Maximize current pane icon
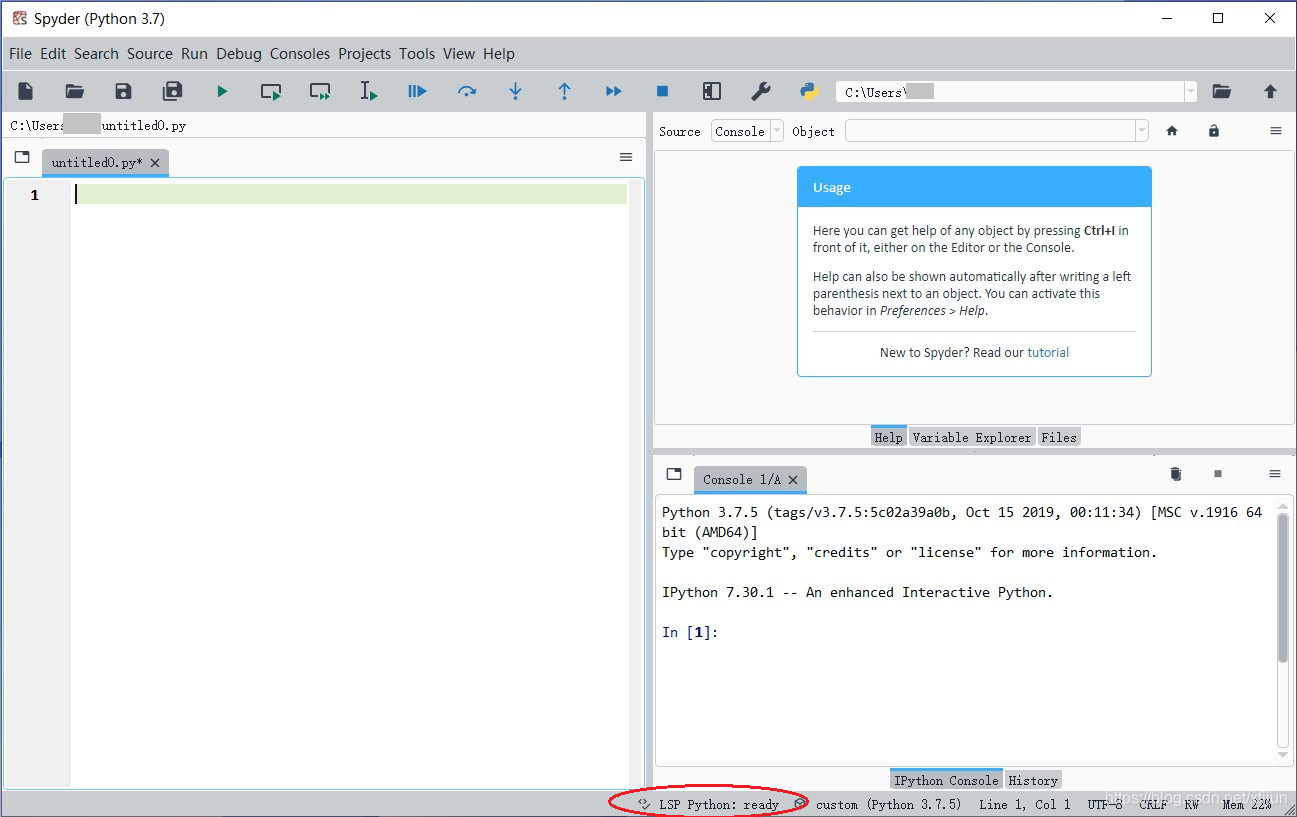This screenshot has height=817, width=1297. click(712, 91)
